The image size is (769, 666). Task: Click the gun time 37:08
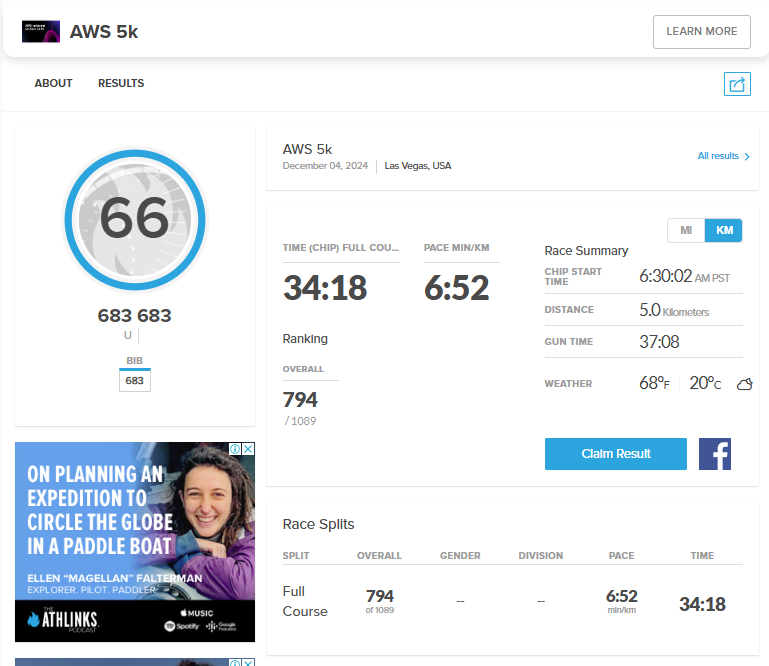coord(659,342)
